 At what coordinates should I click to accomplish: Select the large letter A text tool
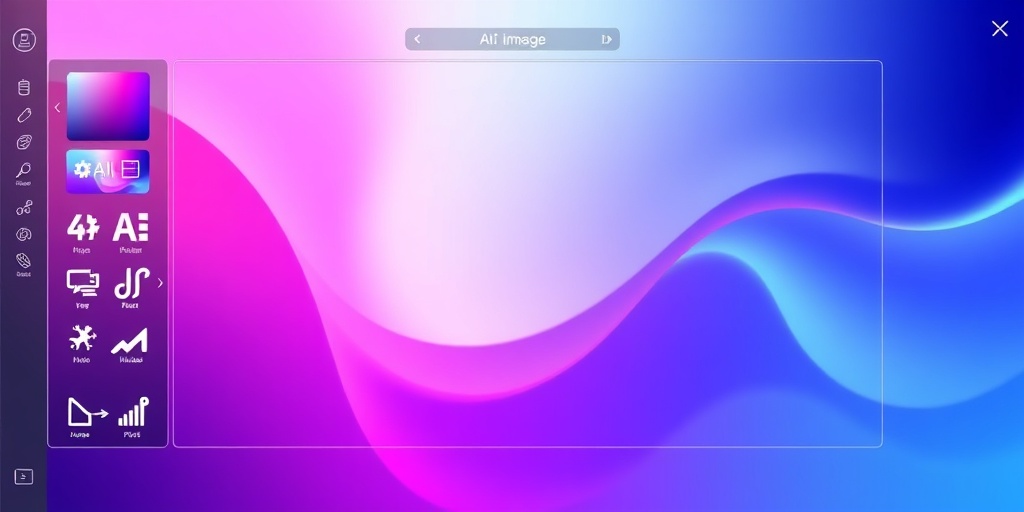pos(131,228)
